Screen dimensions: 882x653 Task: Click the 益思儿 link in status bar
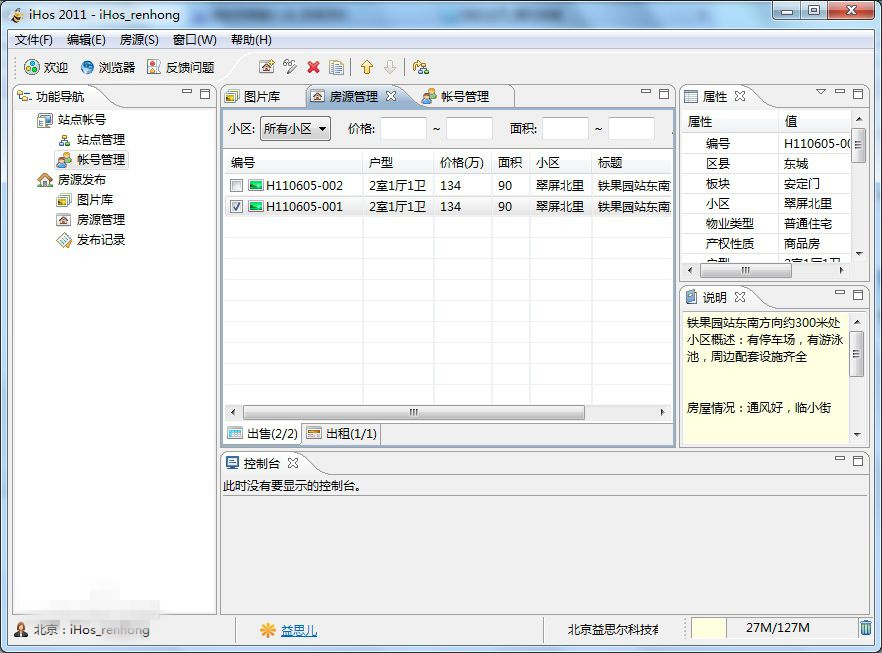click(297, 628)
